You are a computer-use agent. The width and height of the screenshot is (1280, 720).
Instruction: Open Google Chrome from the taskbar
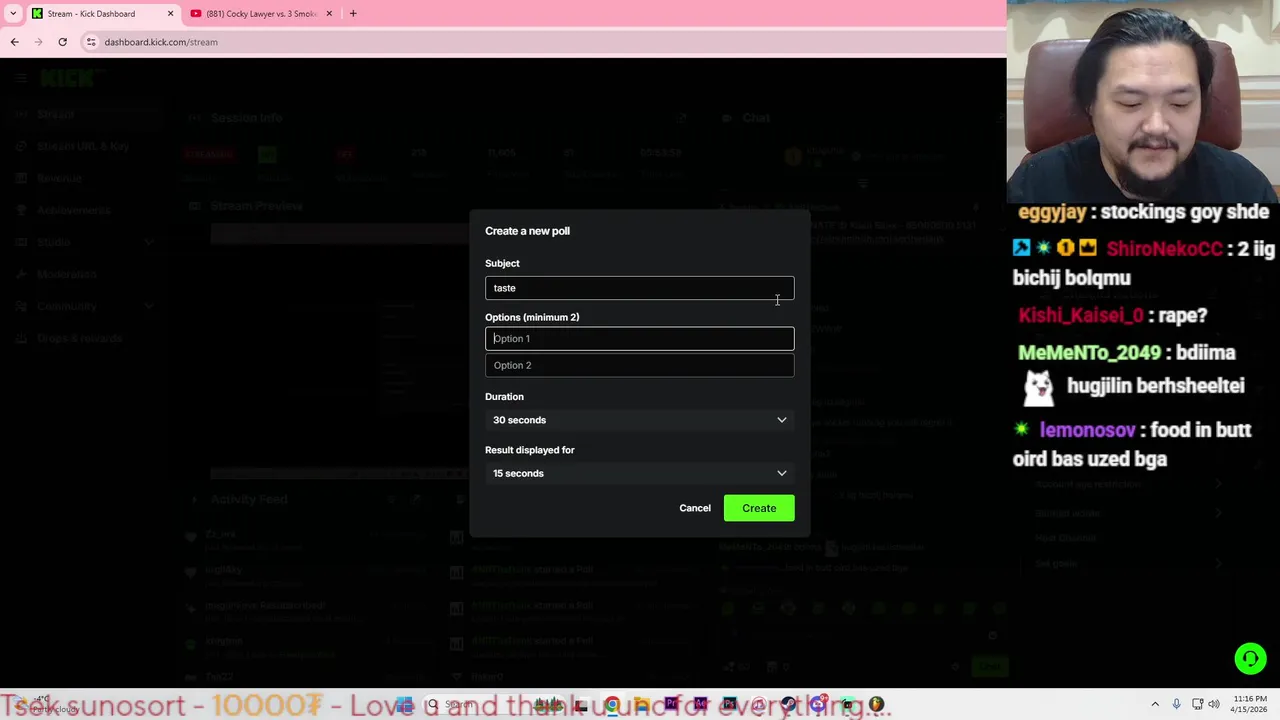click(612, 705)
